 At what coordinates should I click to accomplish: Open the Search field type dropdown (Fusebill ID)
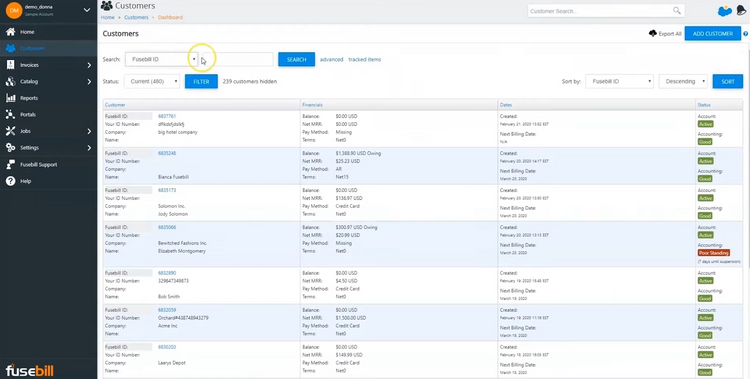coord(162,59)
